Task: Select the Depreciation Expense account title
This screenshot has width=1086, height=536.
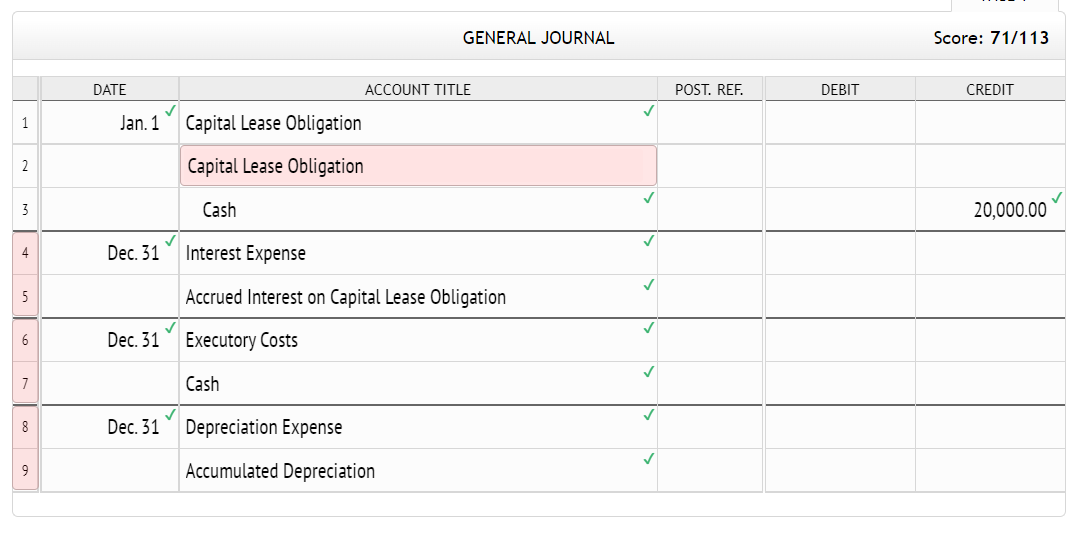Action: pyautogui.click(x=418, y=427)
